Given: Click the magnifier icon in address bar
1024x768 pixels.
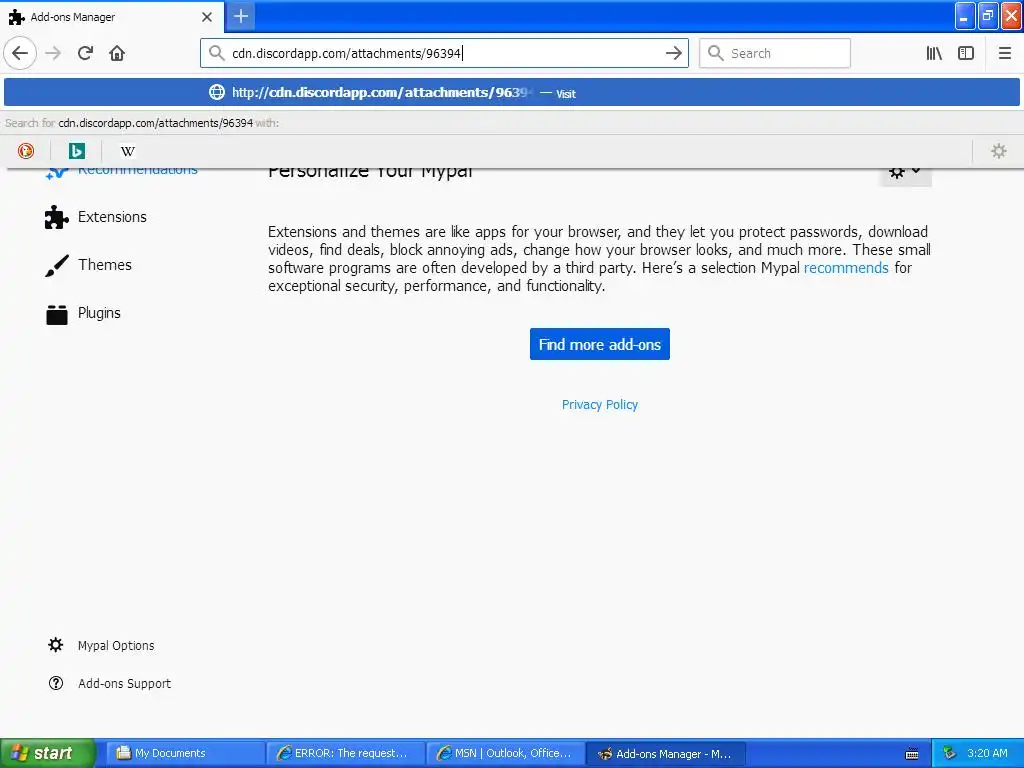Looking at the screenshot, I should [216, 53].
